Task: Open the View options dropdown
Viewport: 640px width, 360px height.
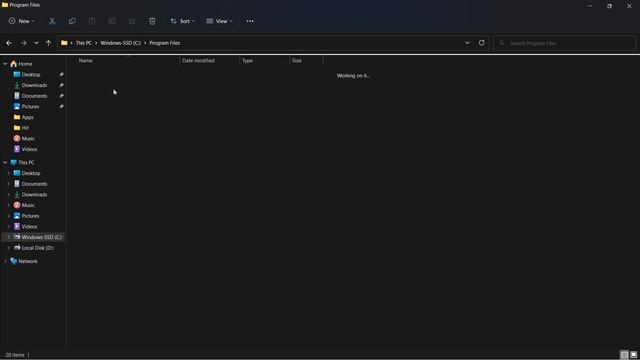Action: point(219,21)
